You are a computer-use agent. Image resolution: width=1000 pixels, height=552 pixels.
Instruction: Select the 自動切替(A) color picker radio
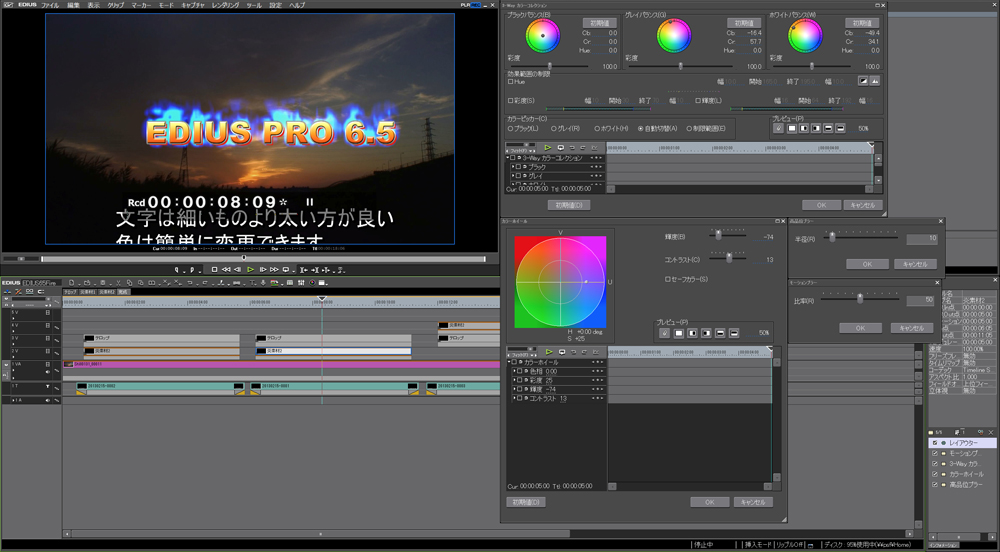641,129
